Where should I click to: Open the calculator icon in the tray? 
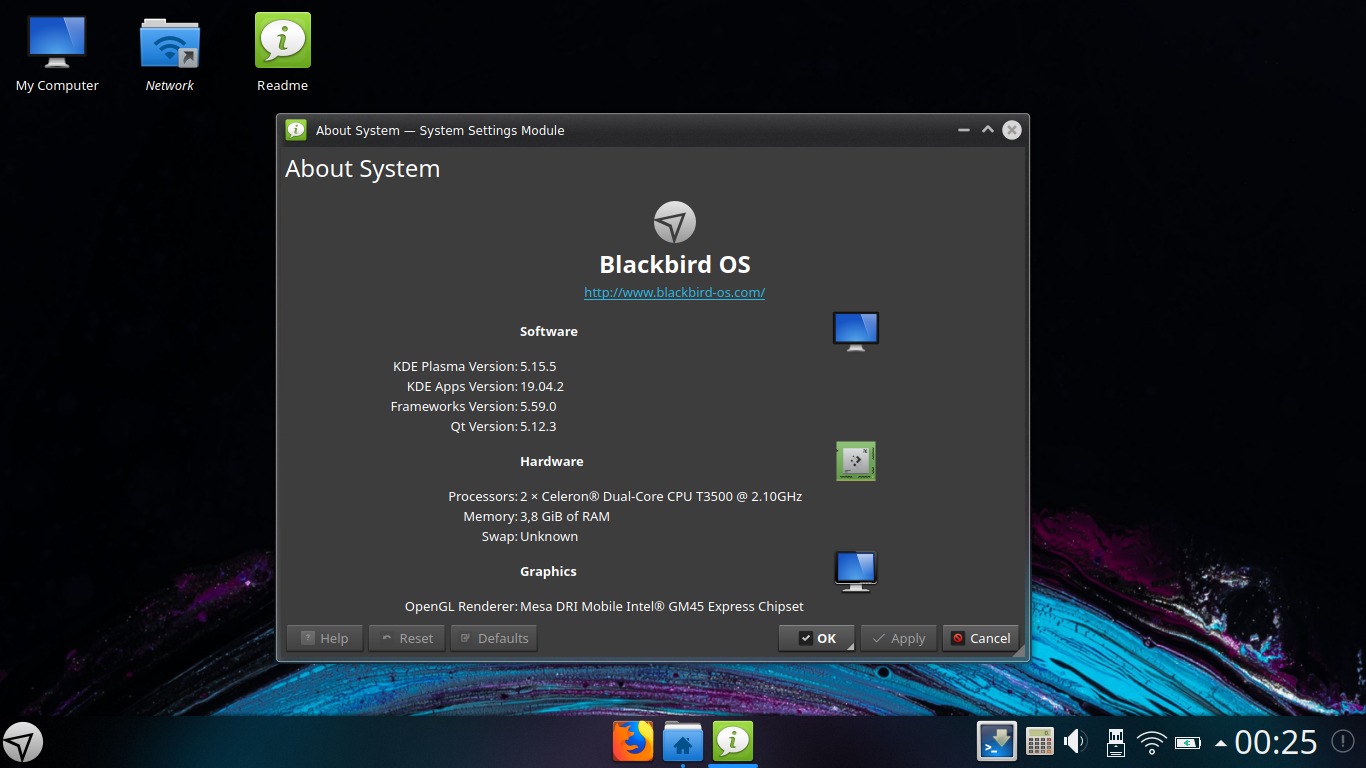click(1040, 742)
